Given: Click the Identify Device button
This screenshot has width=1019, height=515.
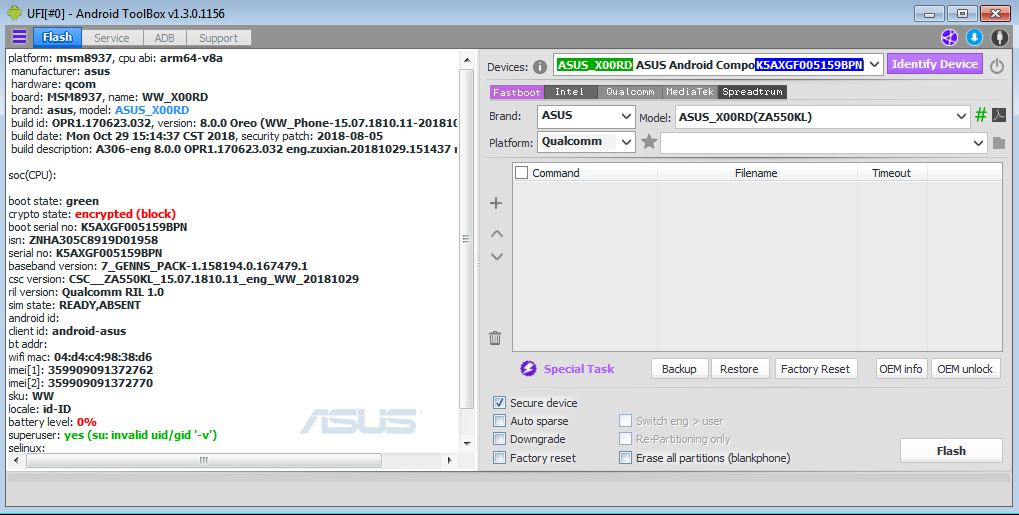Looking at the screenshot, I should (935, 64).
